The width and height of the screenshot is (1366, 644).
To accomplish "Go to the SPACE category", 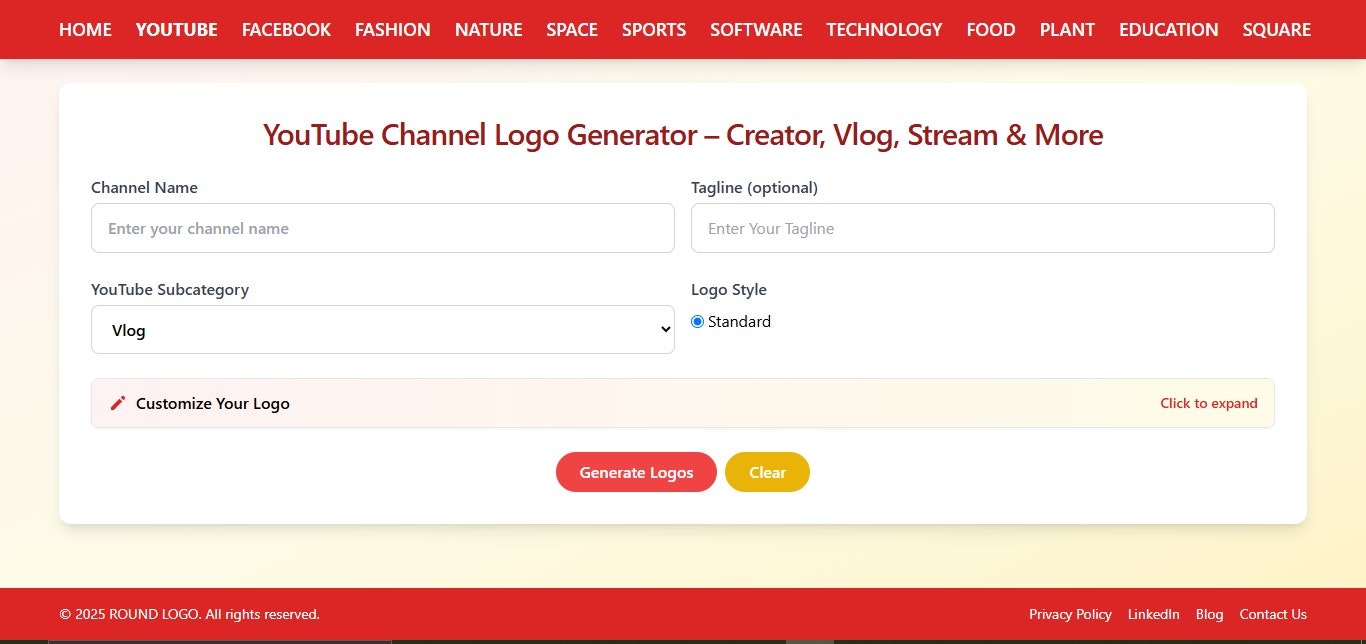I will [572, 30].
